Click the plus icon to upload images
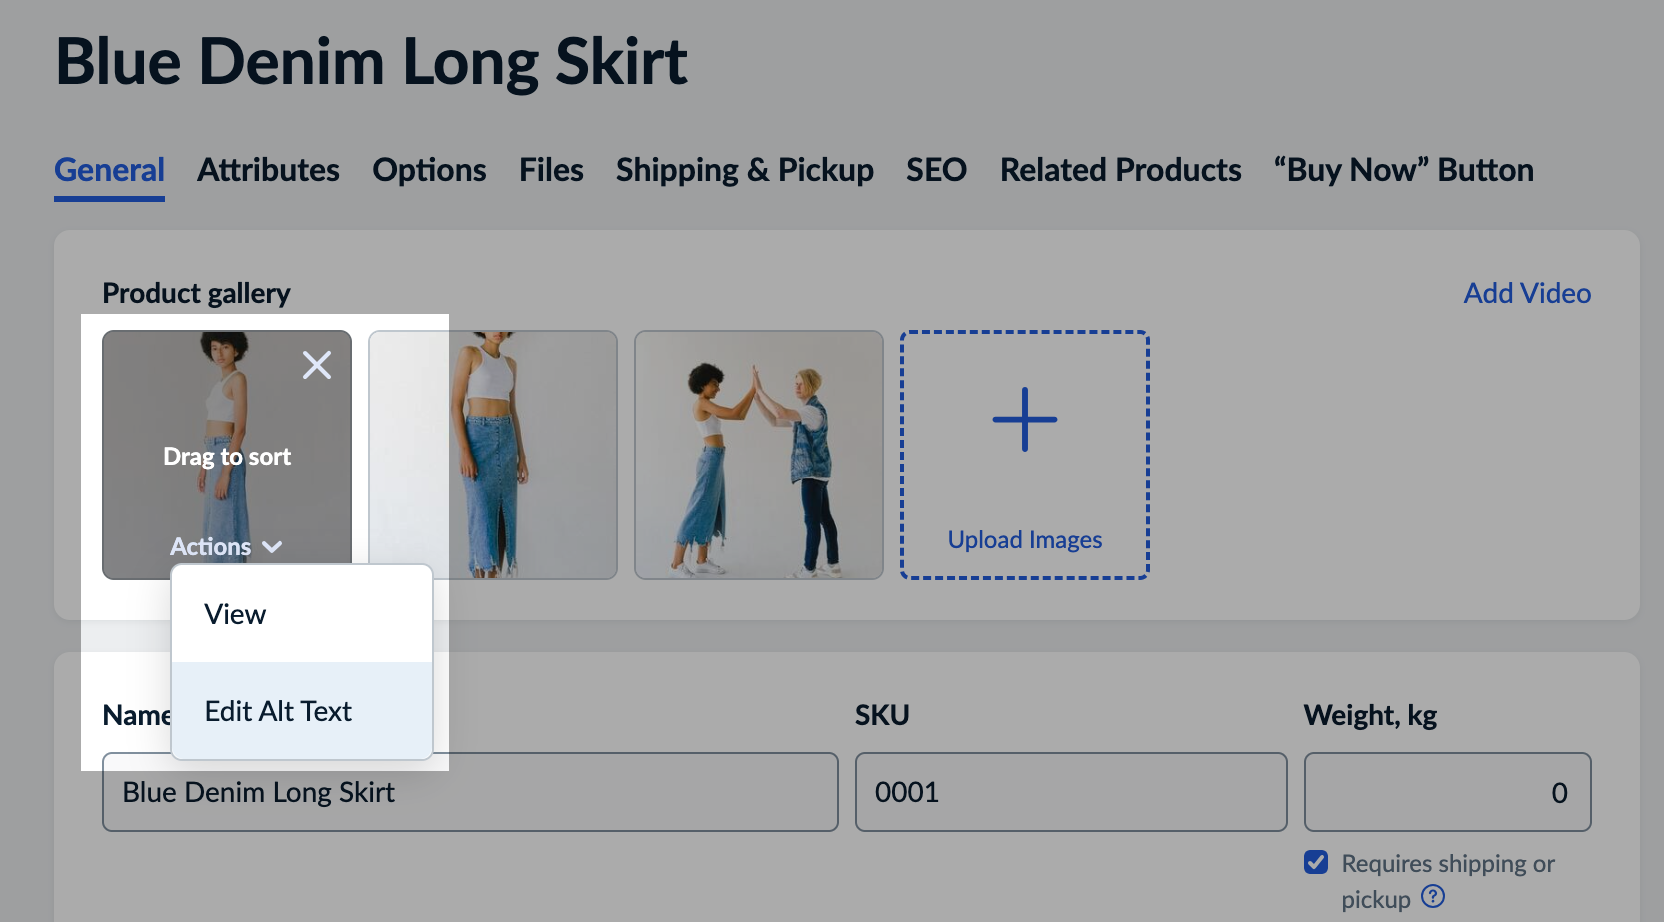 (x=1024, y=420)
